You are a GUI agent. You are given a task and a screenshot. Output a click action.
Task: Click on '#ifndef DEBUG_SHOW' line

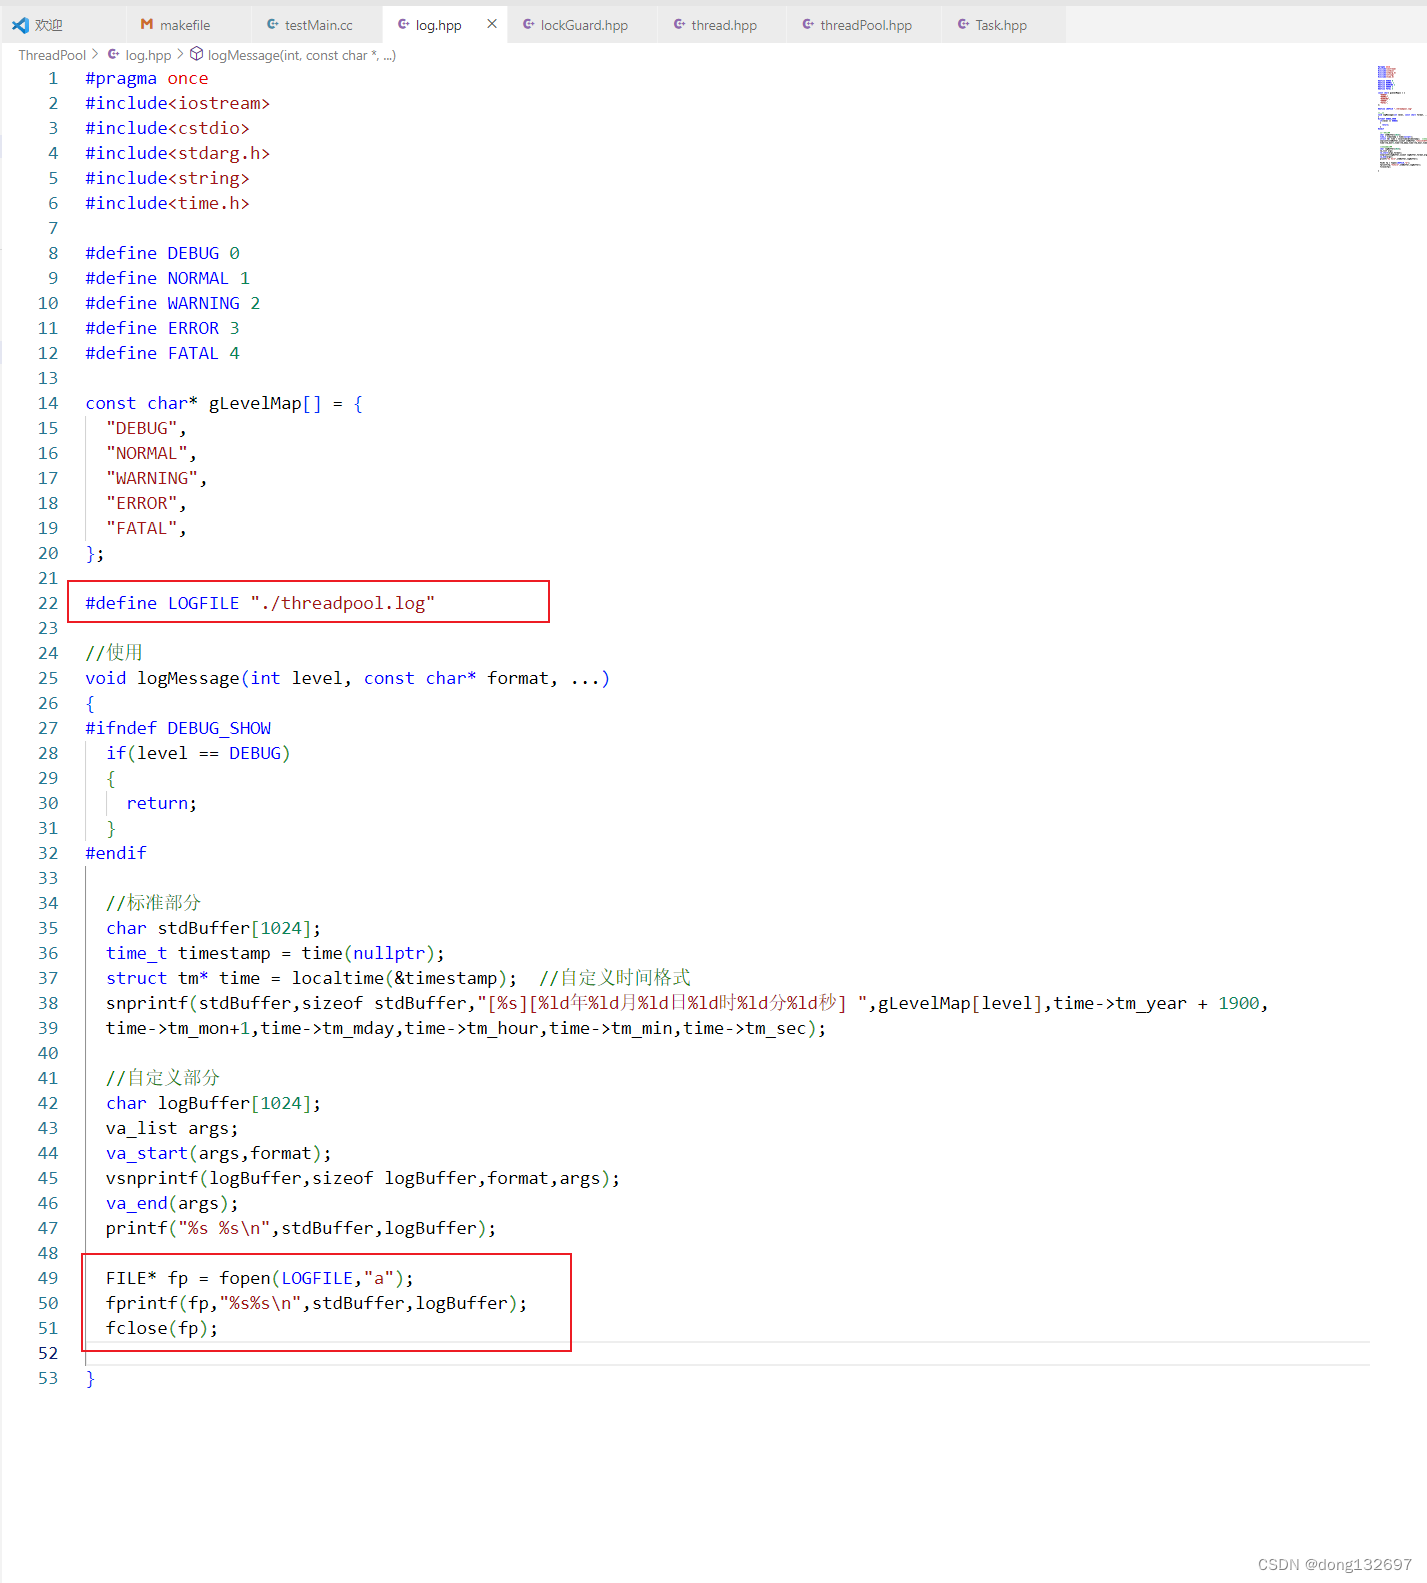coord(178,728)
